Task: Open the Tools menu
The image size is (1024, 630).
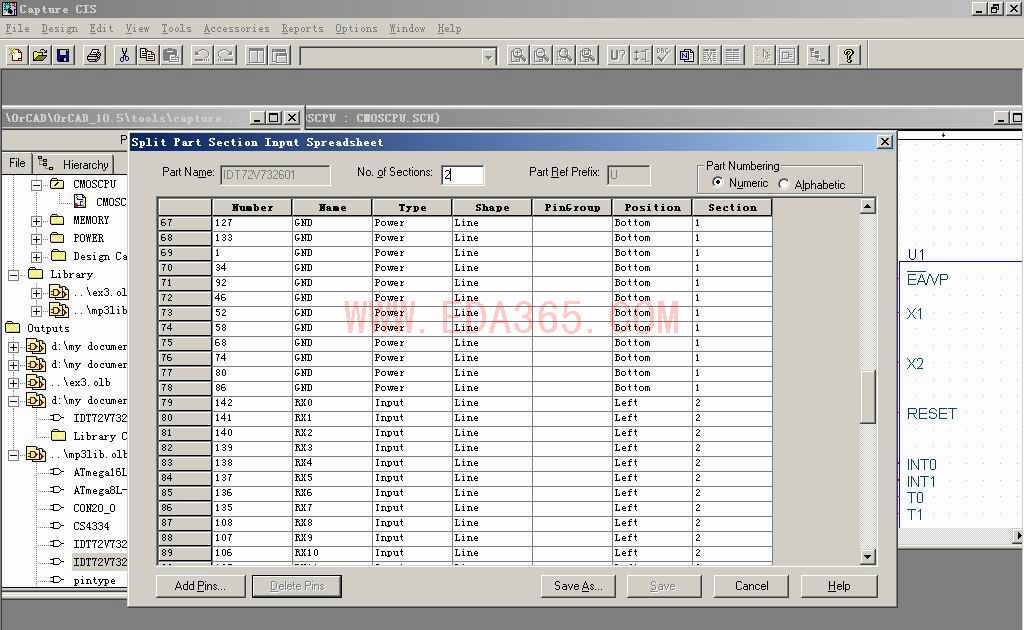Action: click(176, 29)
